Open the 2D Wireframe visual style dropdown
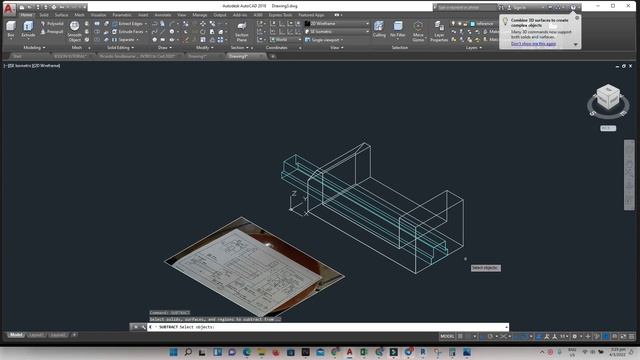Viewport: 640px width, 360px height. click(x=337, y=24)
